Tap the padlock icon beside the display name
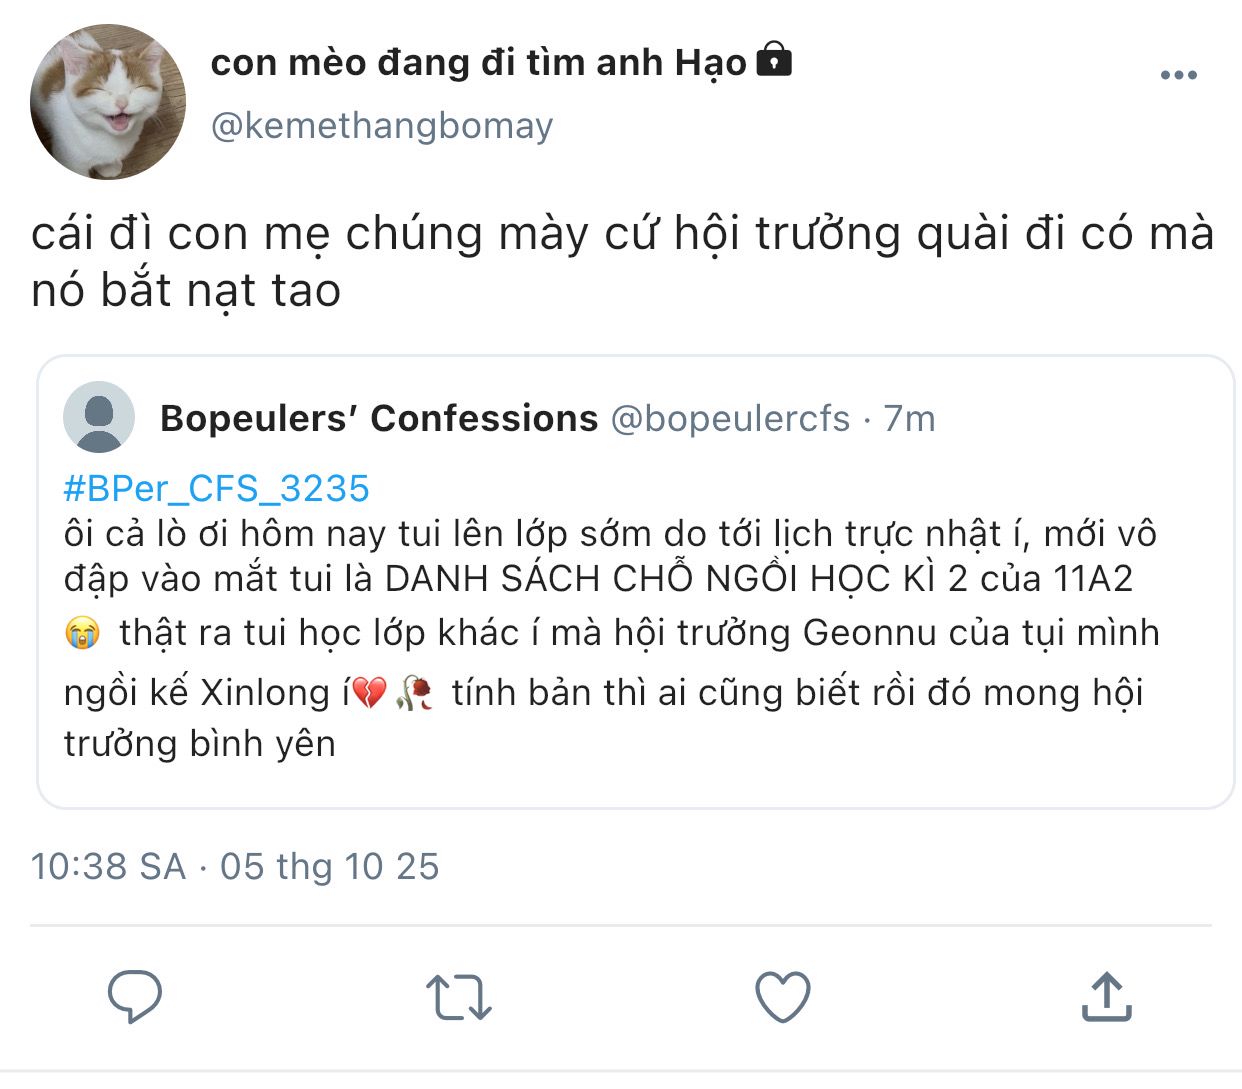Screen dimensions: 1242x1089 774,60
